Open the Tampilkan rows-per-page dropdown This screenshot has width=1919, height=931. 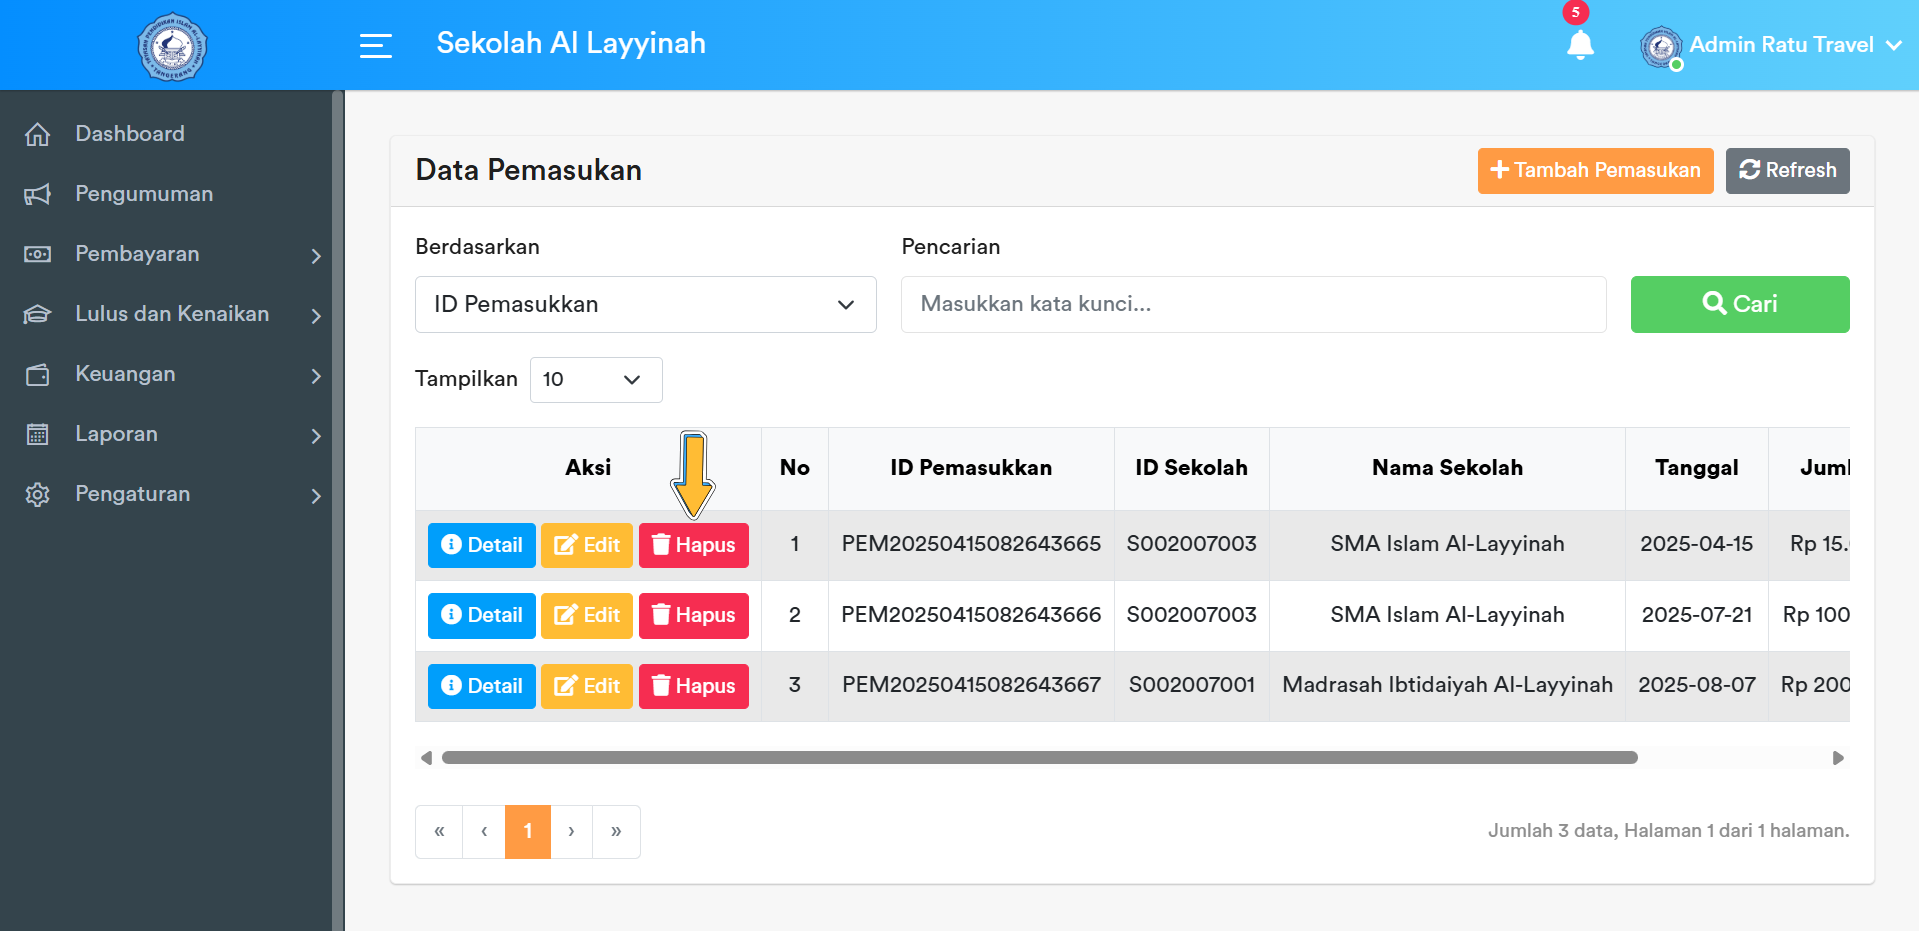coord(595,380)
